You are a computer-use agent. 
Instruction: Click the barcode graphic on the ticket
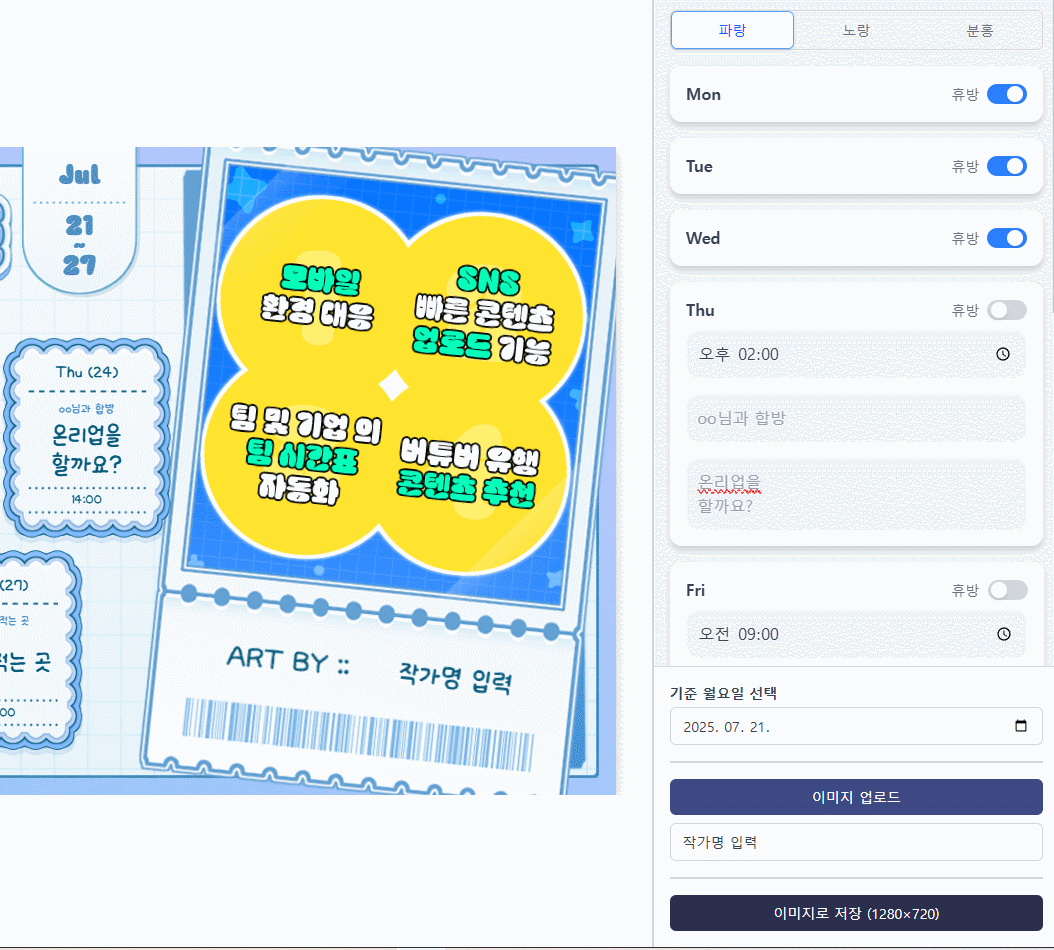point(357,734)
